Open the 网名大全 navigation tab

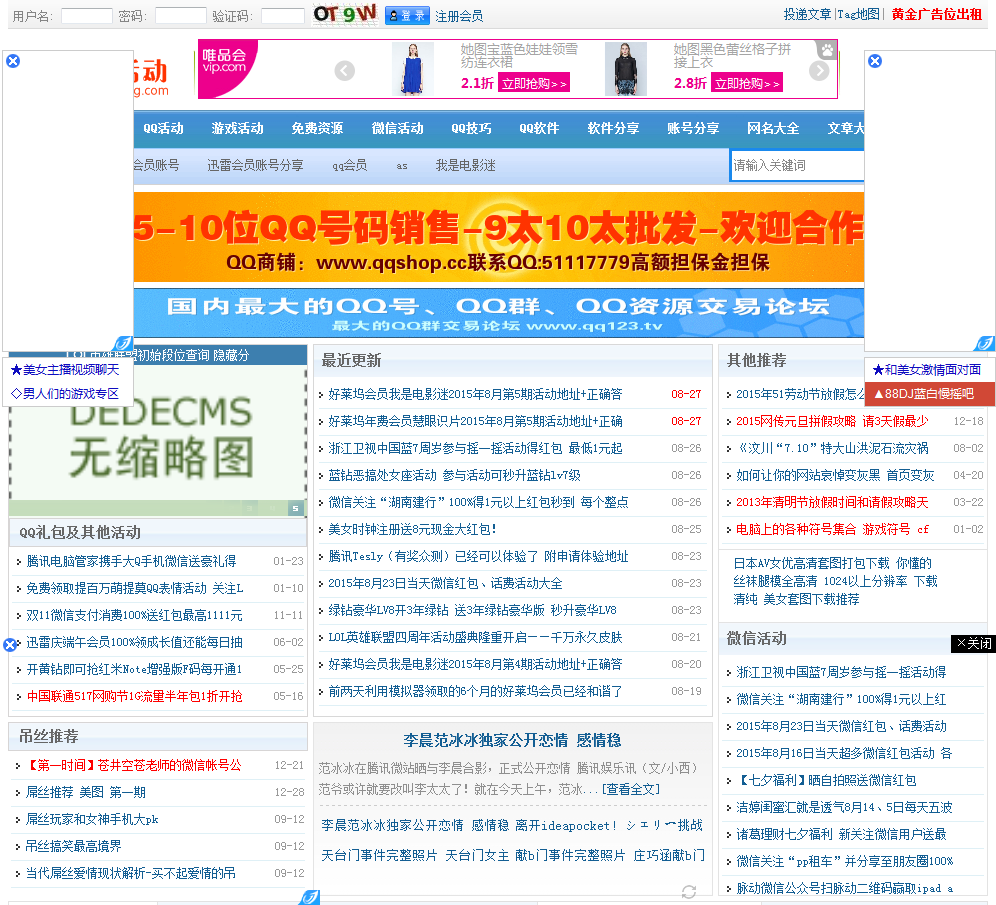tap(773, 128)
